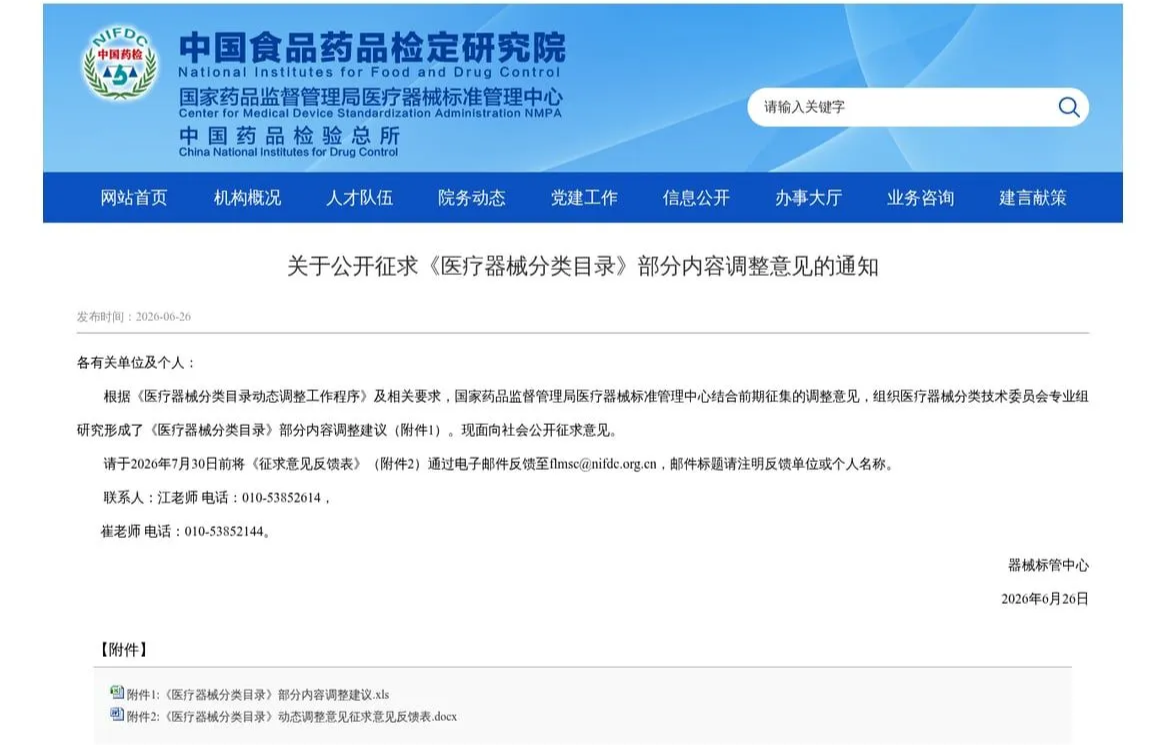This screenshot has width=1166, height=745.
Task: Click the 中国食品药品检定研究院 header title
Action: (x=372, y=48)
